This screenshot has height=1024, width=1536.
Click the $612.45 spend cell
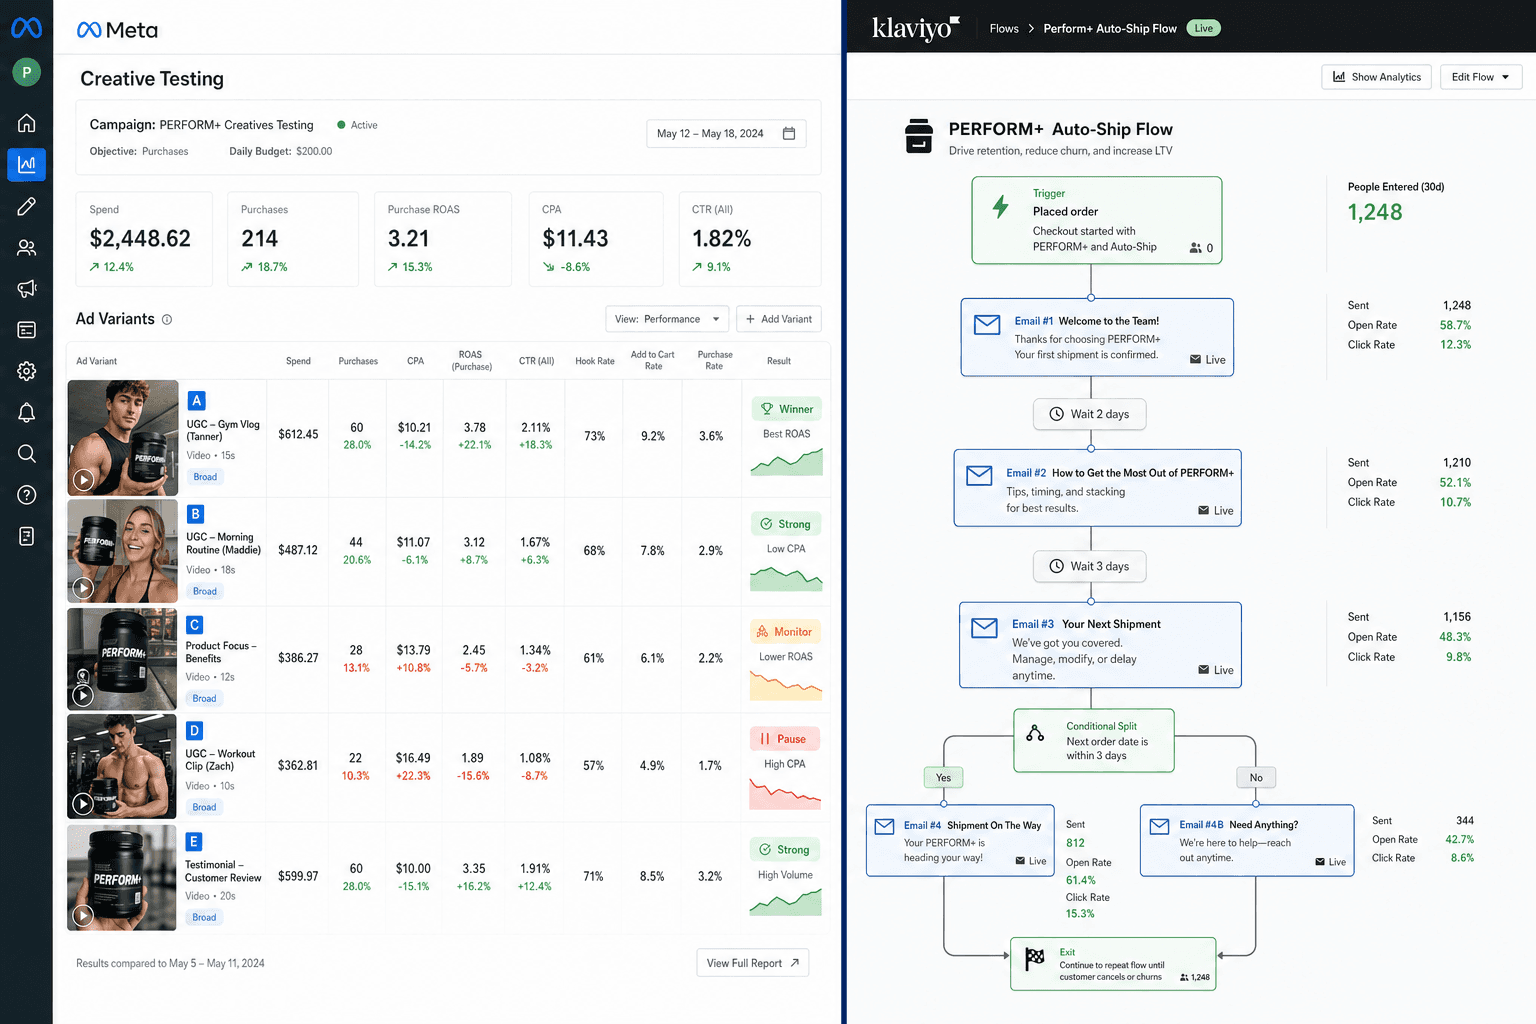point(298,434)
